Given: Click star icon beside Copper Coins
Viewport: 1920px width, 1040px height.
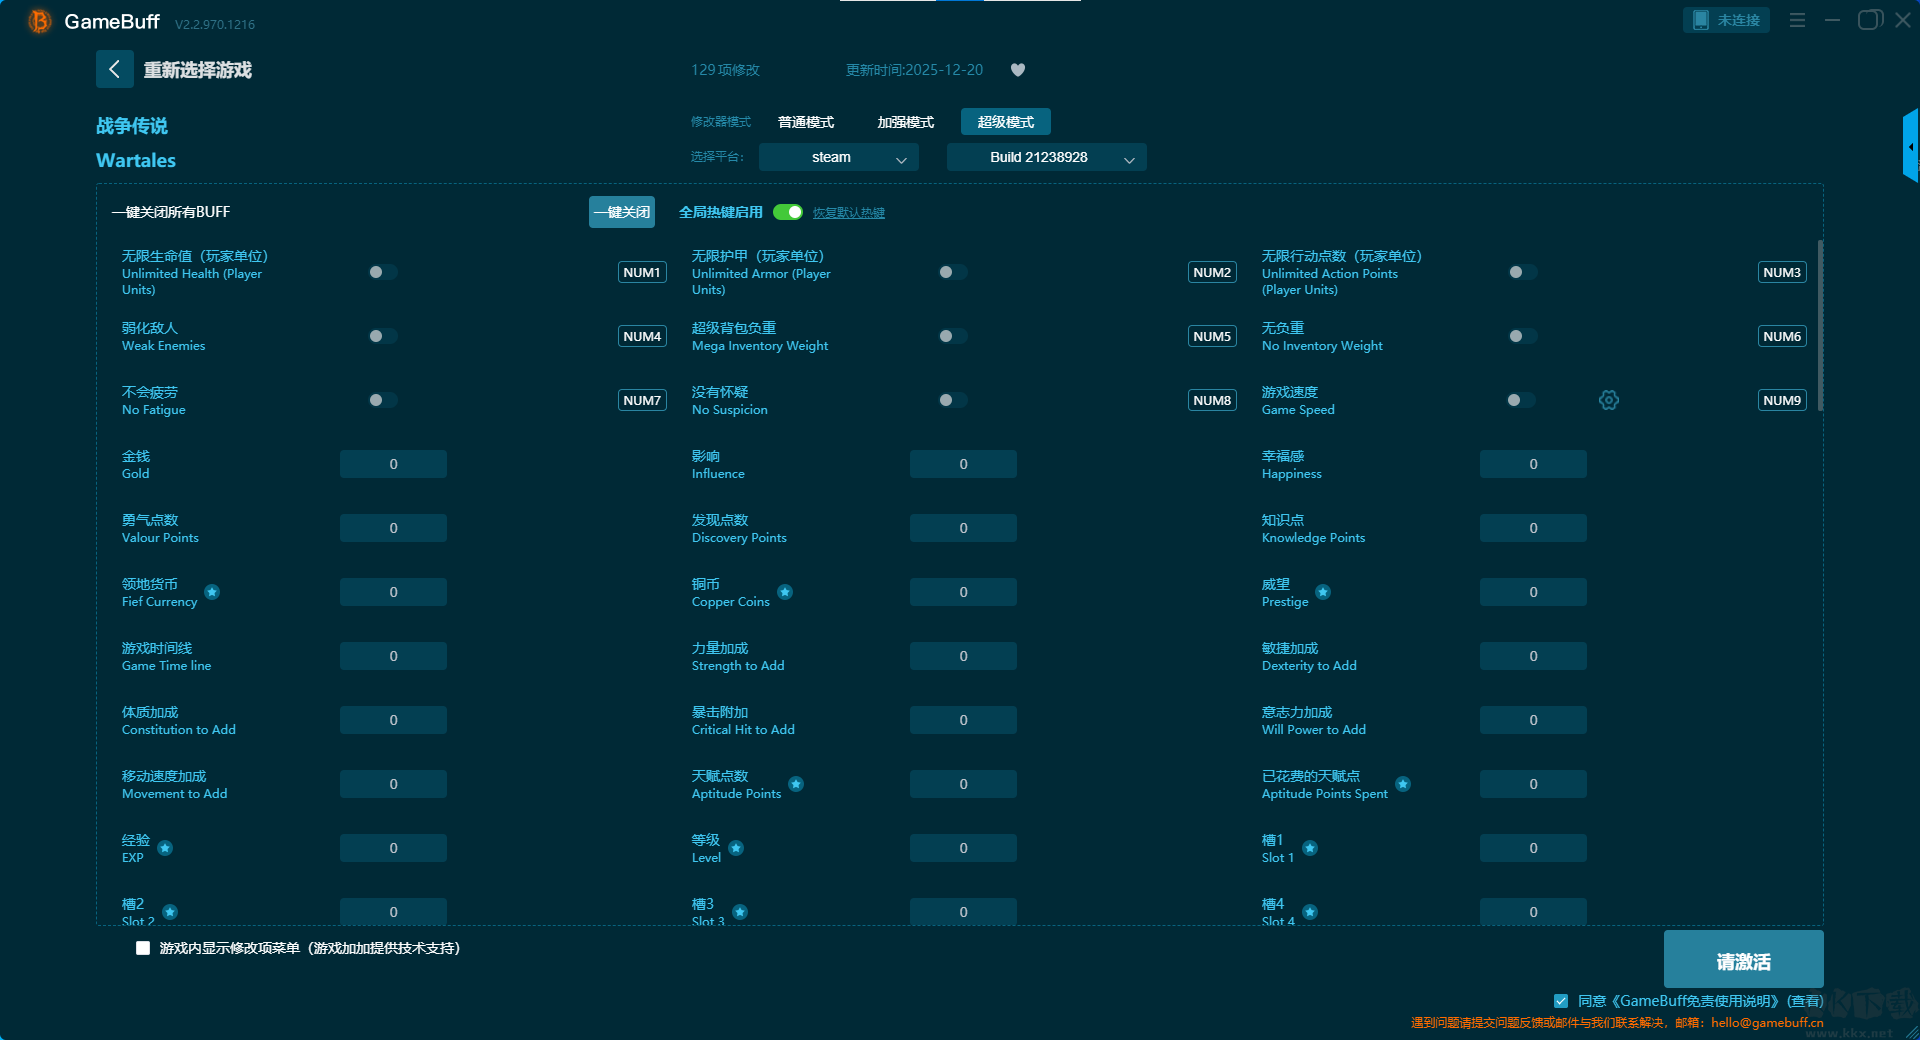Looking at the screenshot, I should 785,592.
